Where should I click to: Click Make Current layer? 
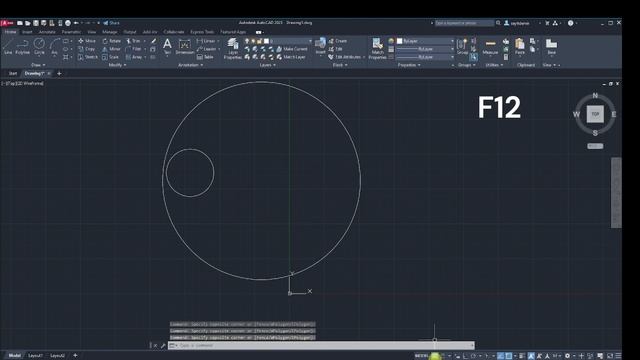(291, 49)
